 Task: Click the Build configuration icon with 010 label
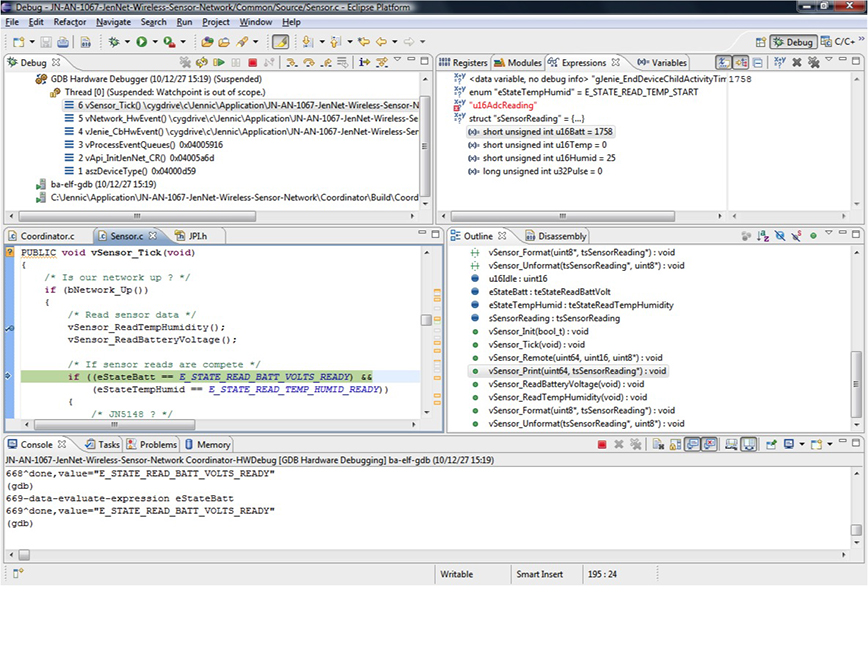click(x=85, y=42)
